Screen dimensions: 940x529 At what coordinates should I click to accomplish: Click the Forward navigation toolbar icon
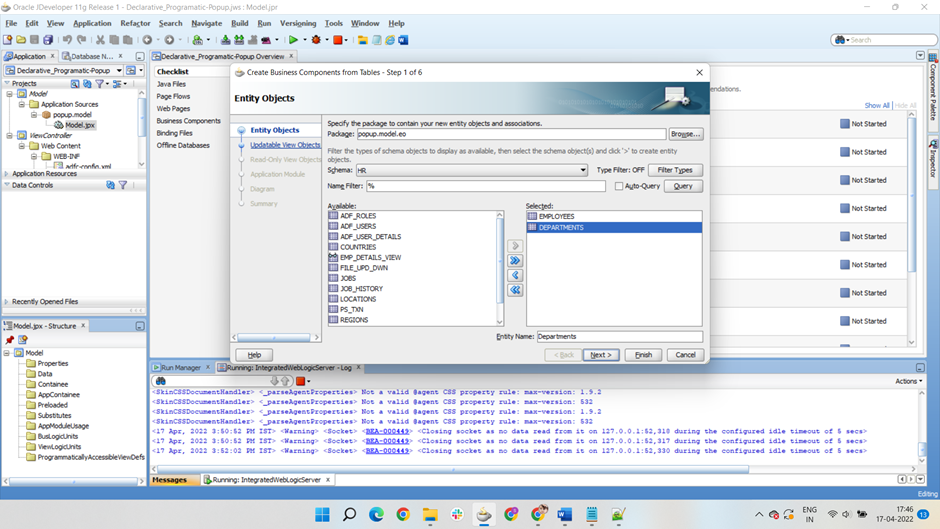tap(169, 40)
